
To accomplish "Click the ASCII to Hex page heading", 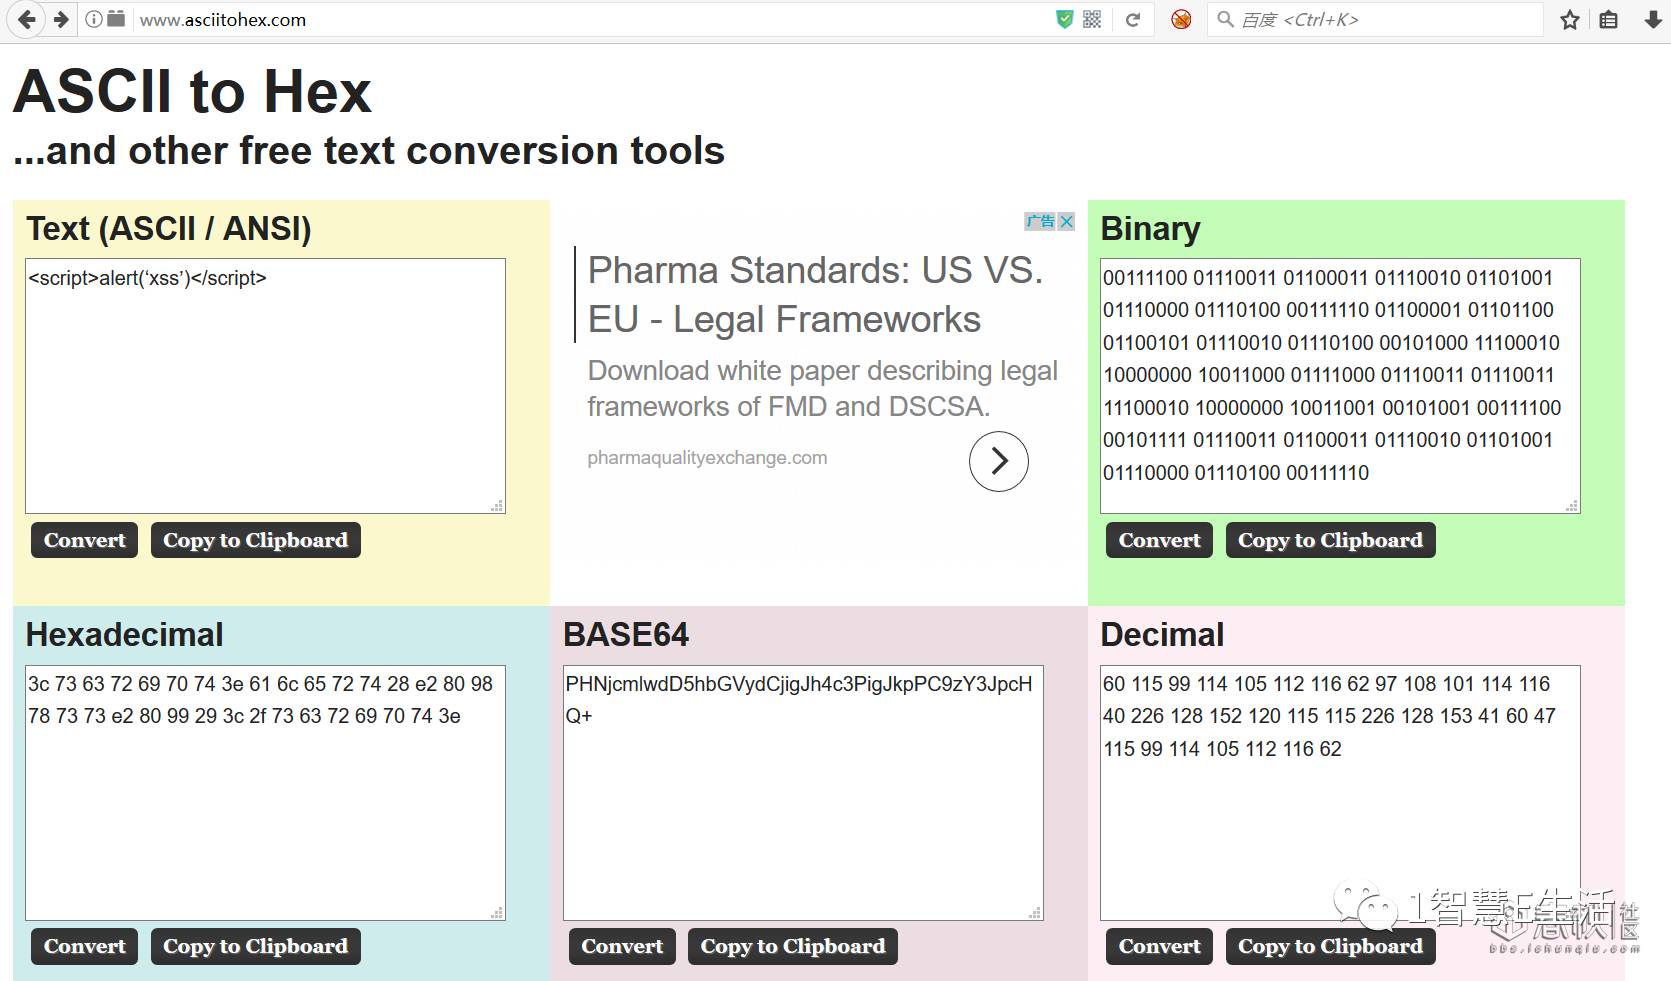I will coord(192,92).
